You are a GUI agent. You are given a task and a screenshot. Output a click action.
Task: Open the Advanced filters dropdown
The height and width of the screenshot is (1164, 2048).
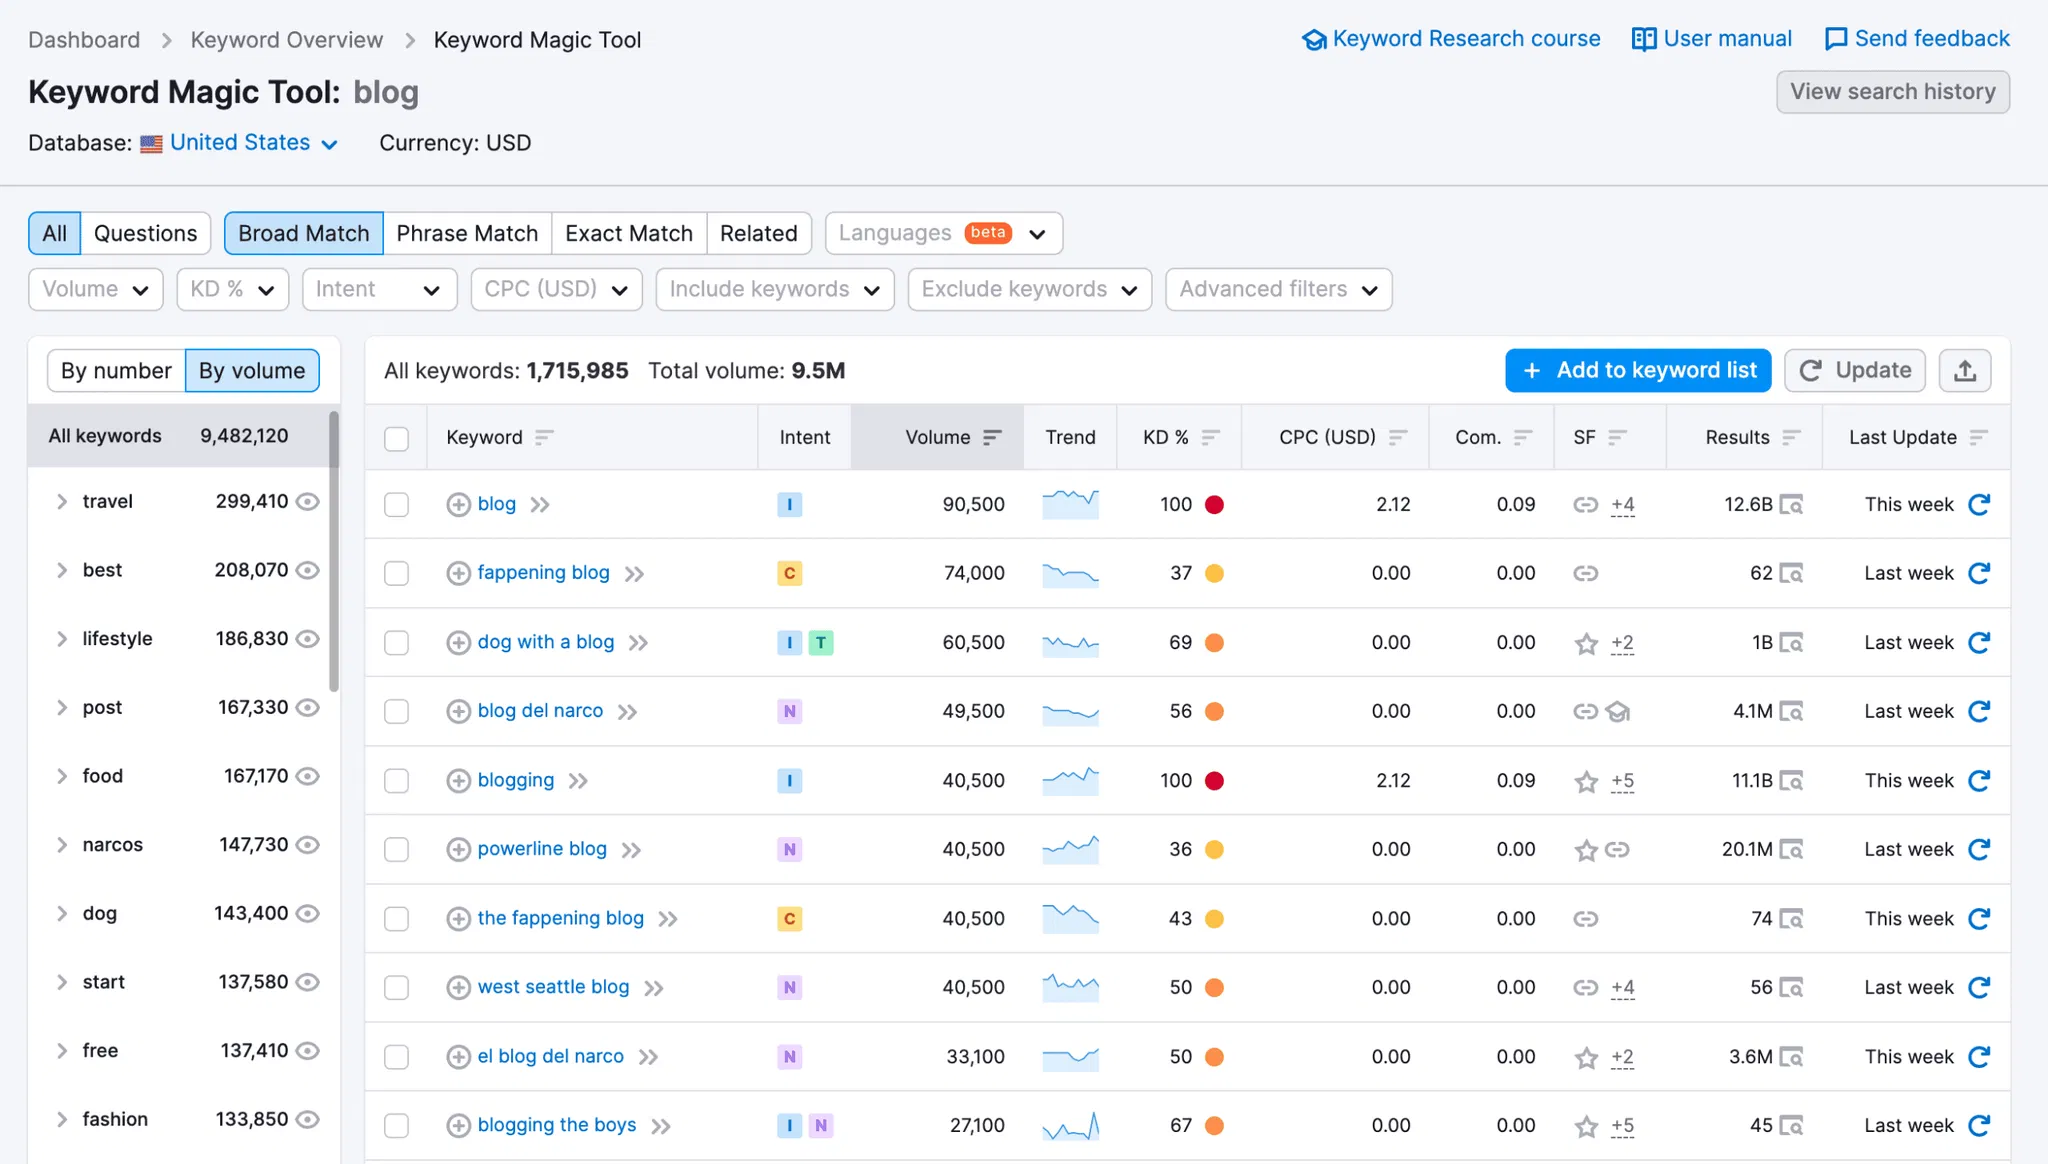pyautogui.click(x=1278, y=289)
